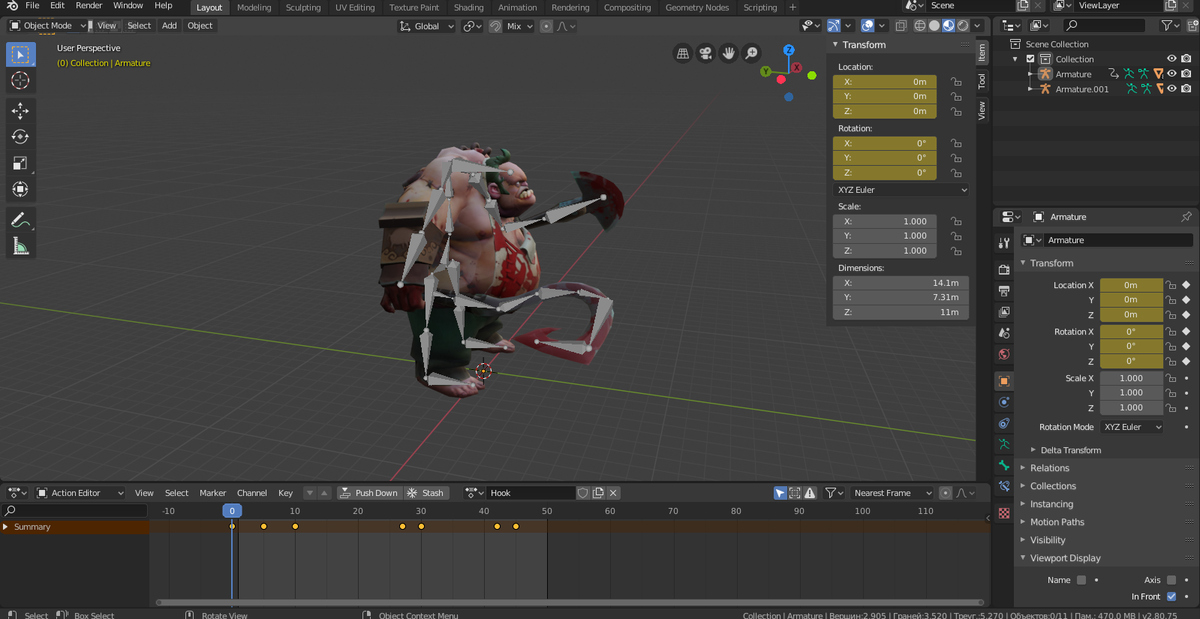Hide the Armature.001 object in outliner
This screenshot has width=1200, height=619.
[1172, 89]
